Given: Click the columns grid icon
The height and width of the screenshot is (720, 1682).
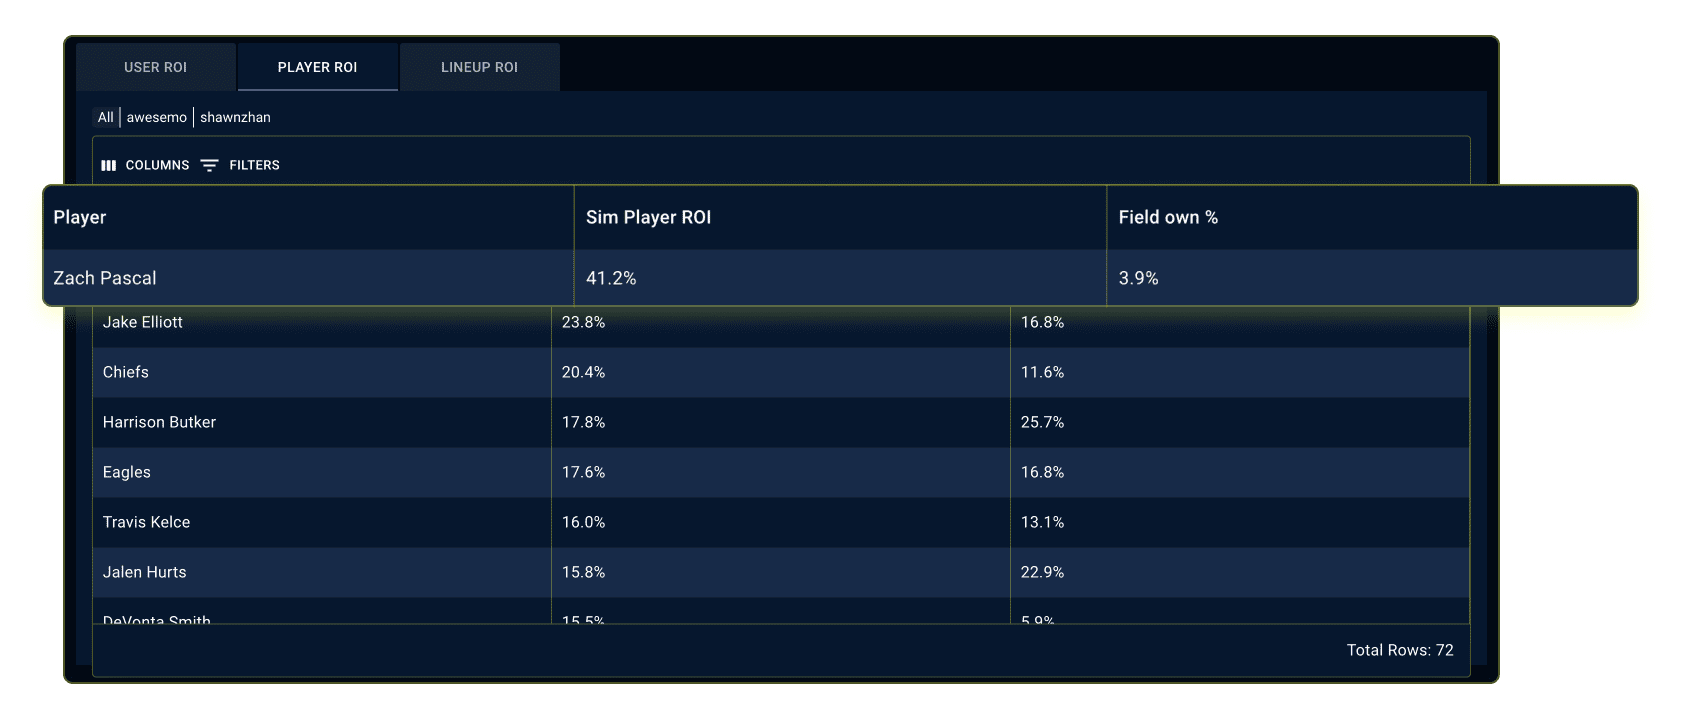Looking at the screenshot, I should pos(108,165).
